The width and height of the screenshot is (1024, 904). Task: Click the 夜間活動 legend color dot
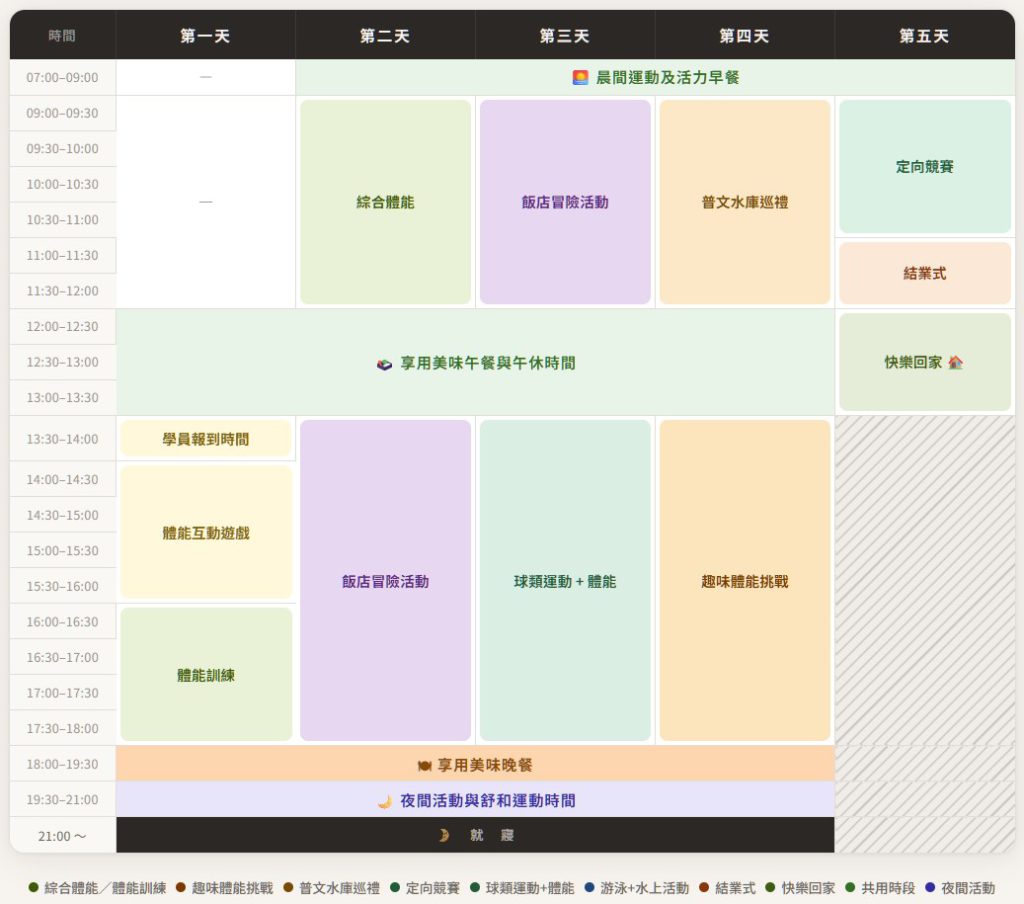(930, 887)
